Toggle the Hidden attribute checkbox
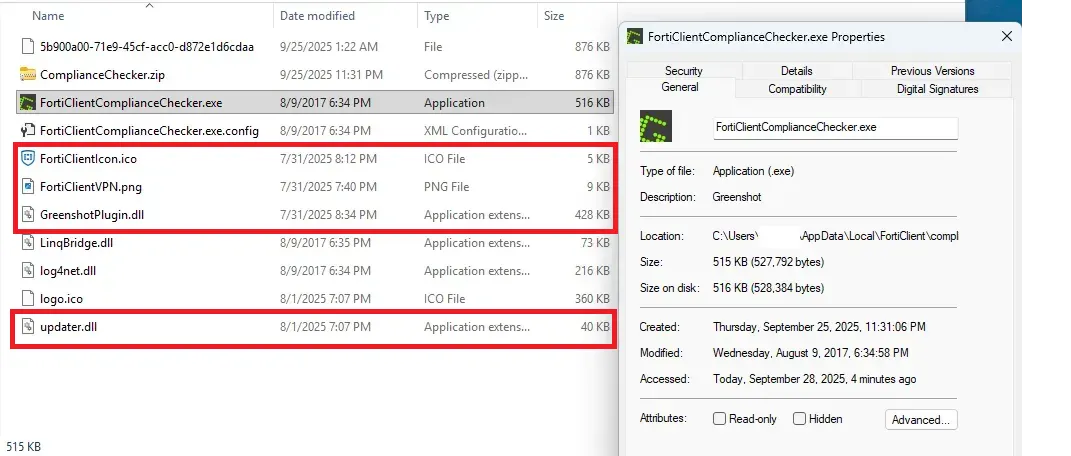Image resolution: width=1071 pixels, height=456 pixels. (x=799, y=419)
